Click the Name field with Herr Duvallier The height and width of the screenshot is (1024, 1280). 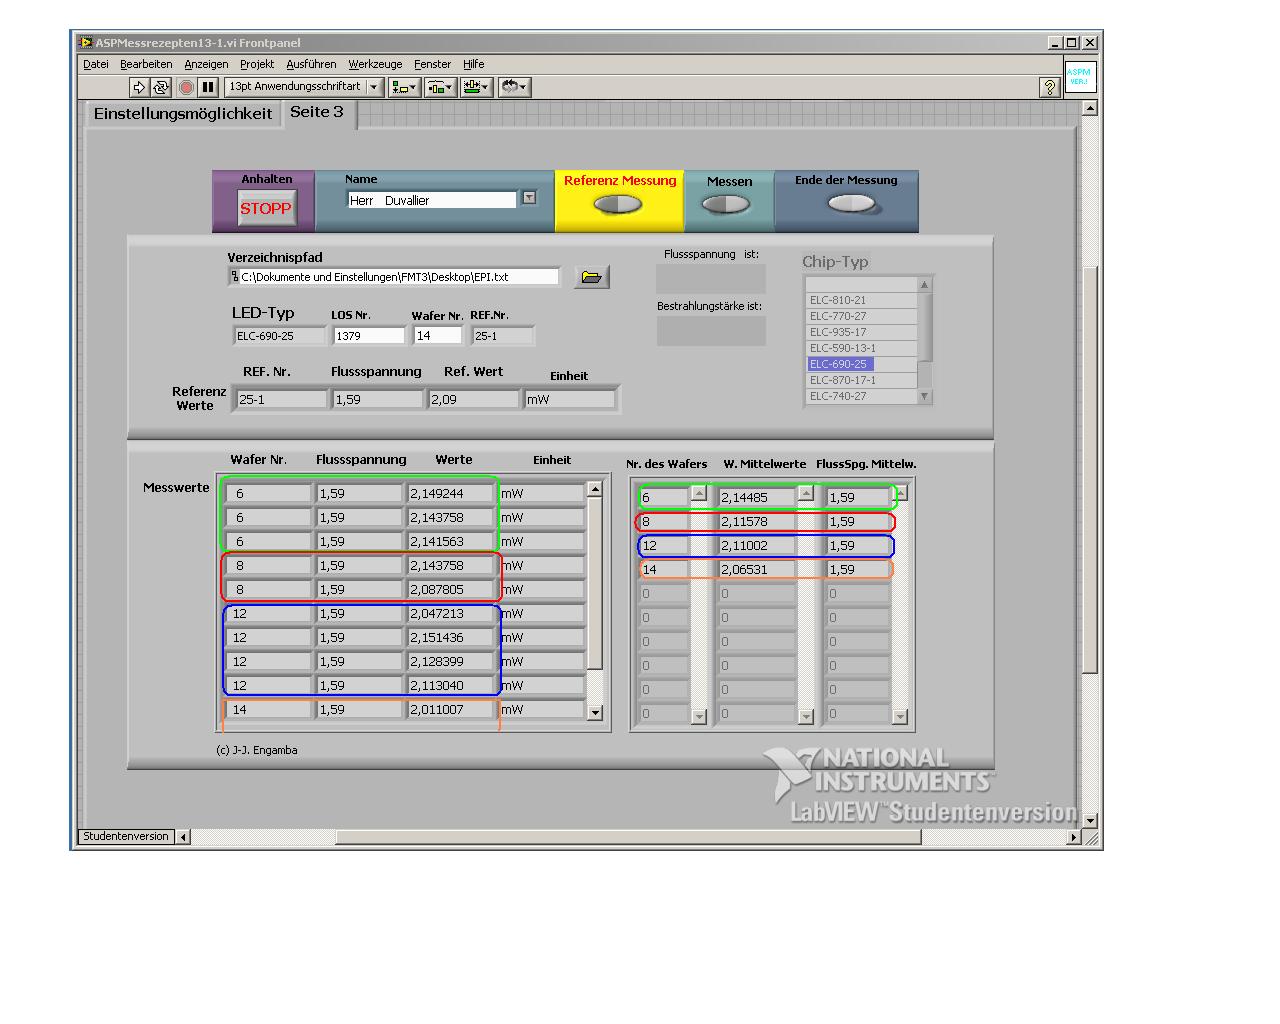[x=432, y=200]
